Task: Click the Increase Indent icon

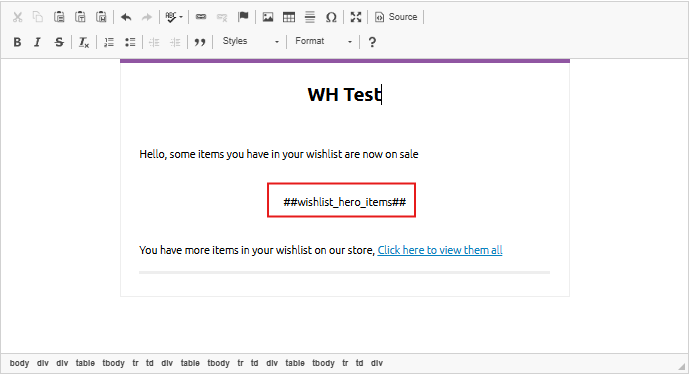Action: pos(175,42)
